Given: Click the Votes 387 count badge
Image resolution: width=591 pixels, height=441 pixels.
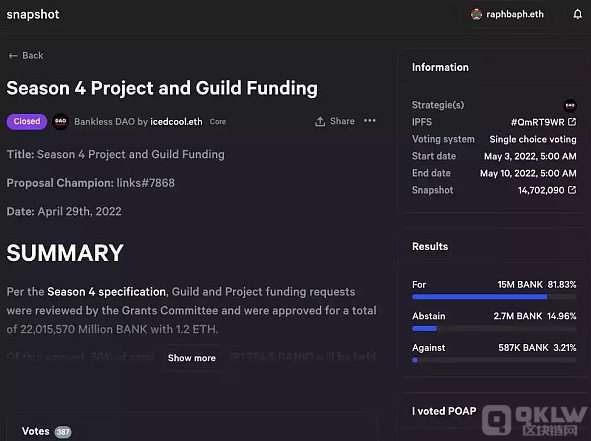Looking at the screenshot, I should pyautogui.click(x=63, y=432).
